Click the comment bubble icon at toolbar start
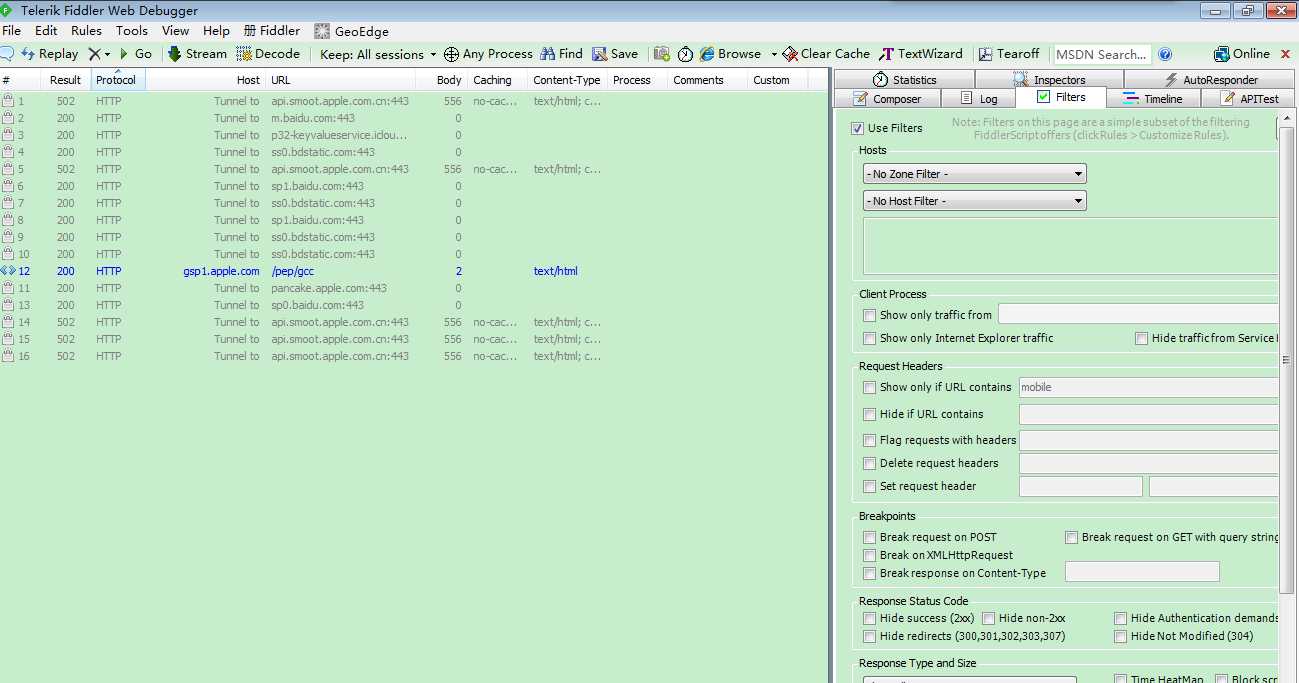Screen dimensions: 1299x683 point(6,54)
